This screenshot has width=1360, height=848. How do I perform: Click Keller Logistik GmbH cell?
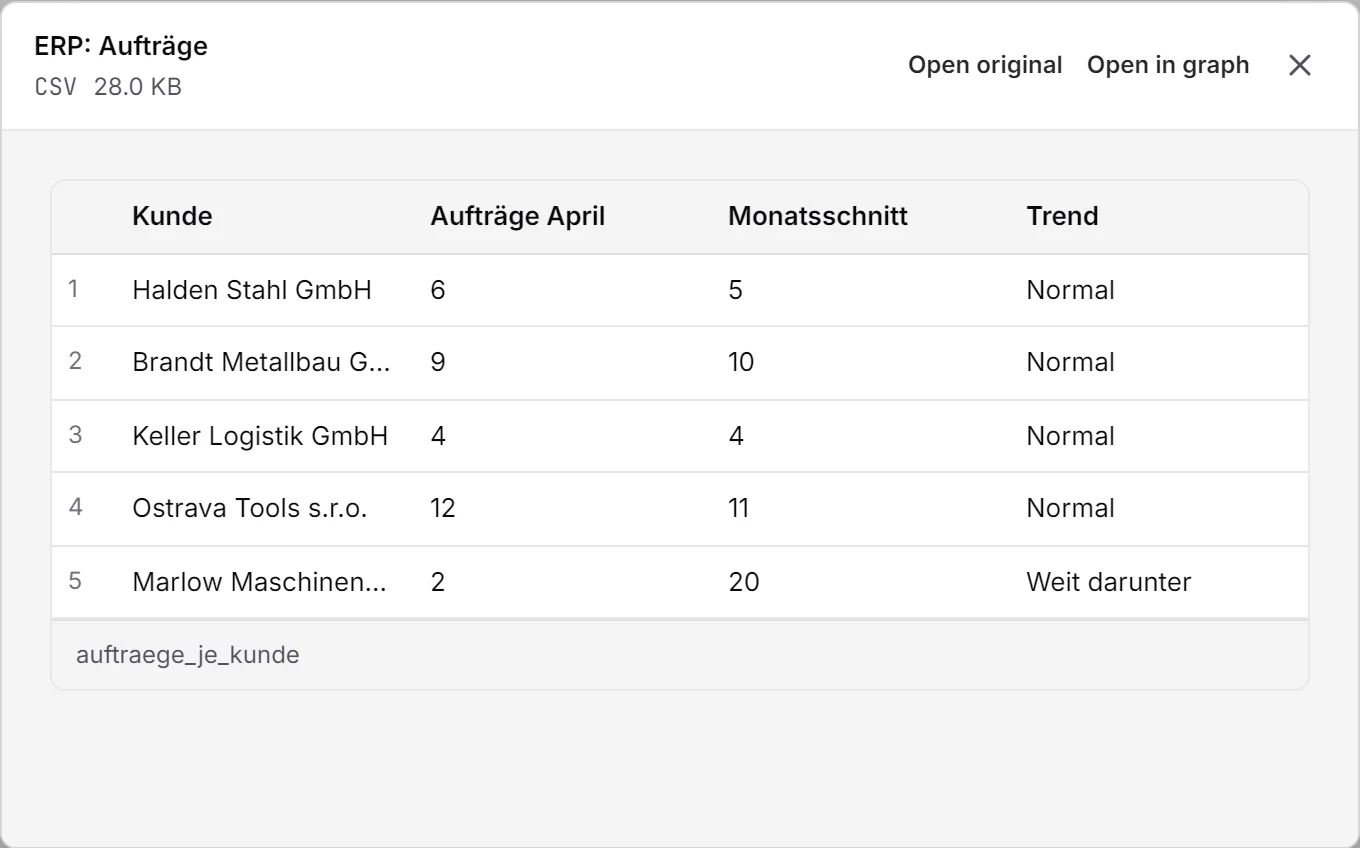point(260,436)
